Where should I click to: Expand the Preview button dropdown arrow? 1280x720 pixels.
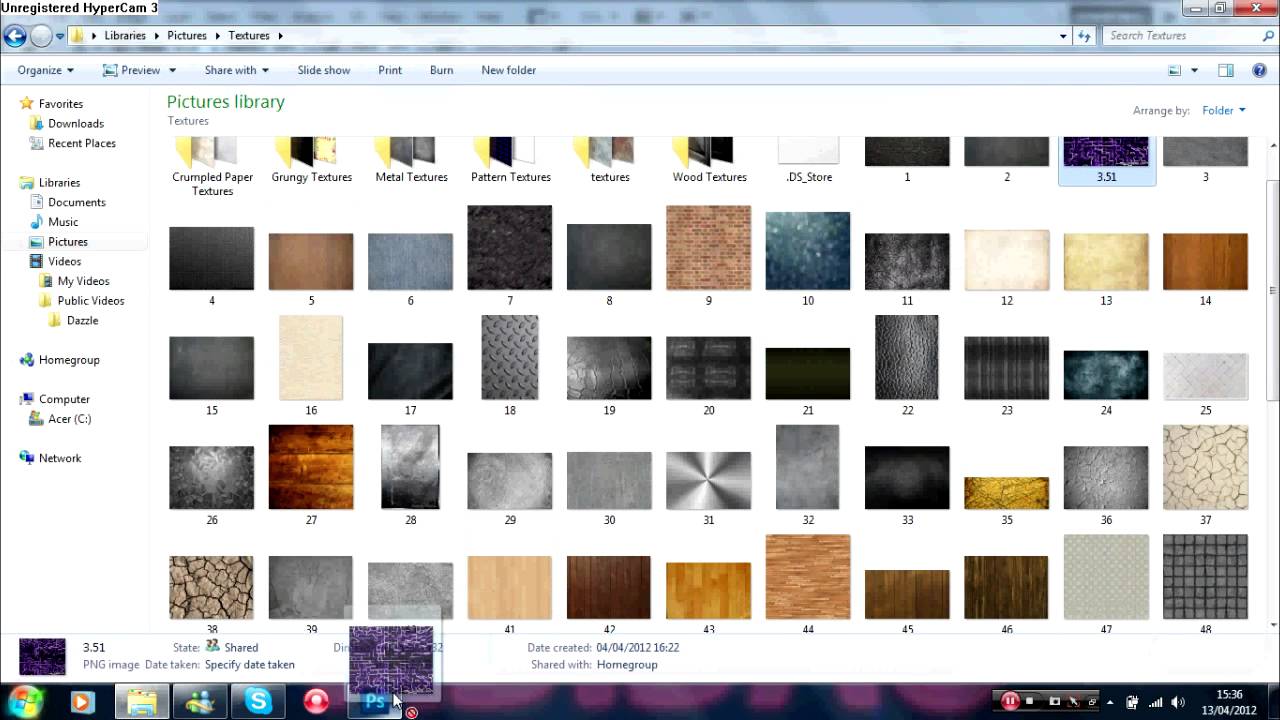pos(172,70)
